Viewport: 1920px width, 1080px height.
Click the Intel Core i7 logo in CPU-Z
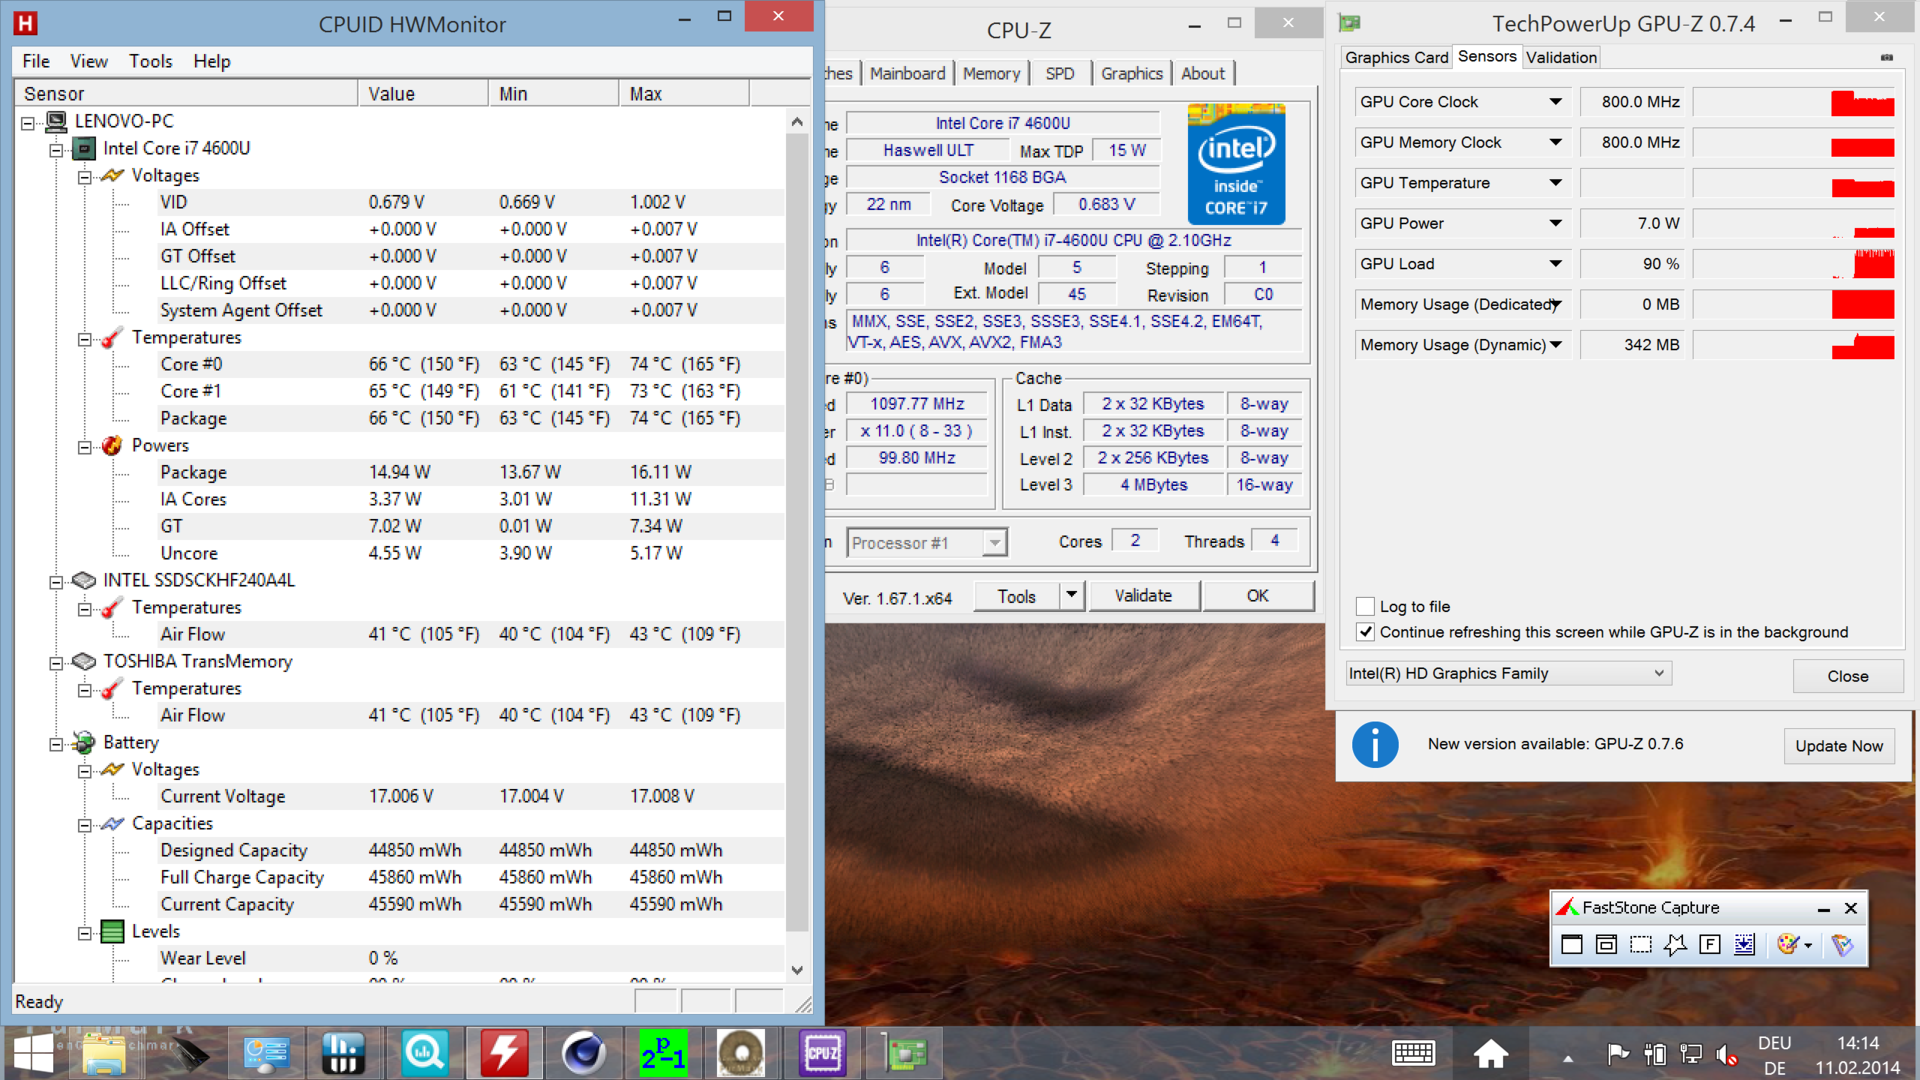click(x=1236, y=164)
